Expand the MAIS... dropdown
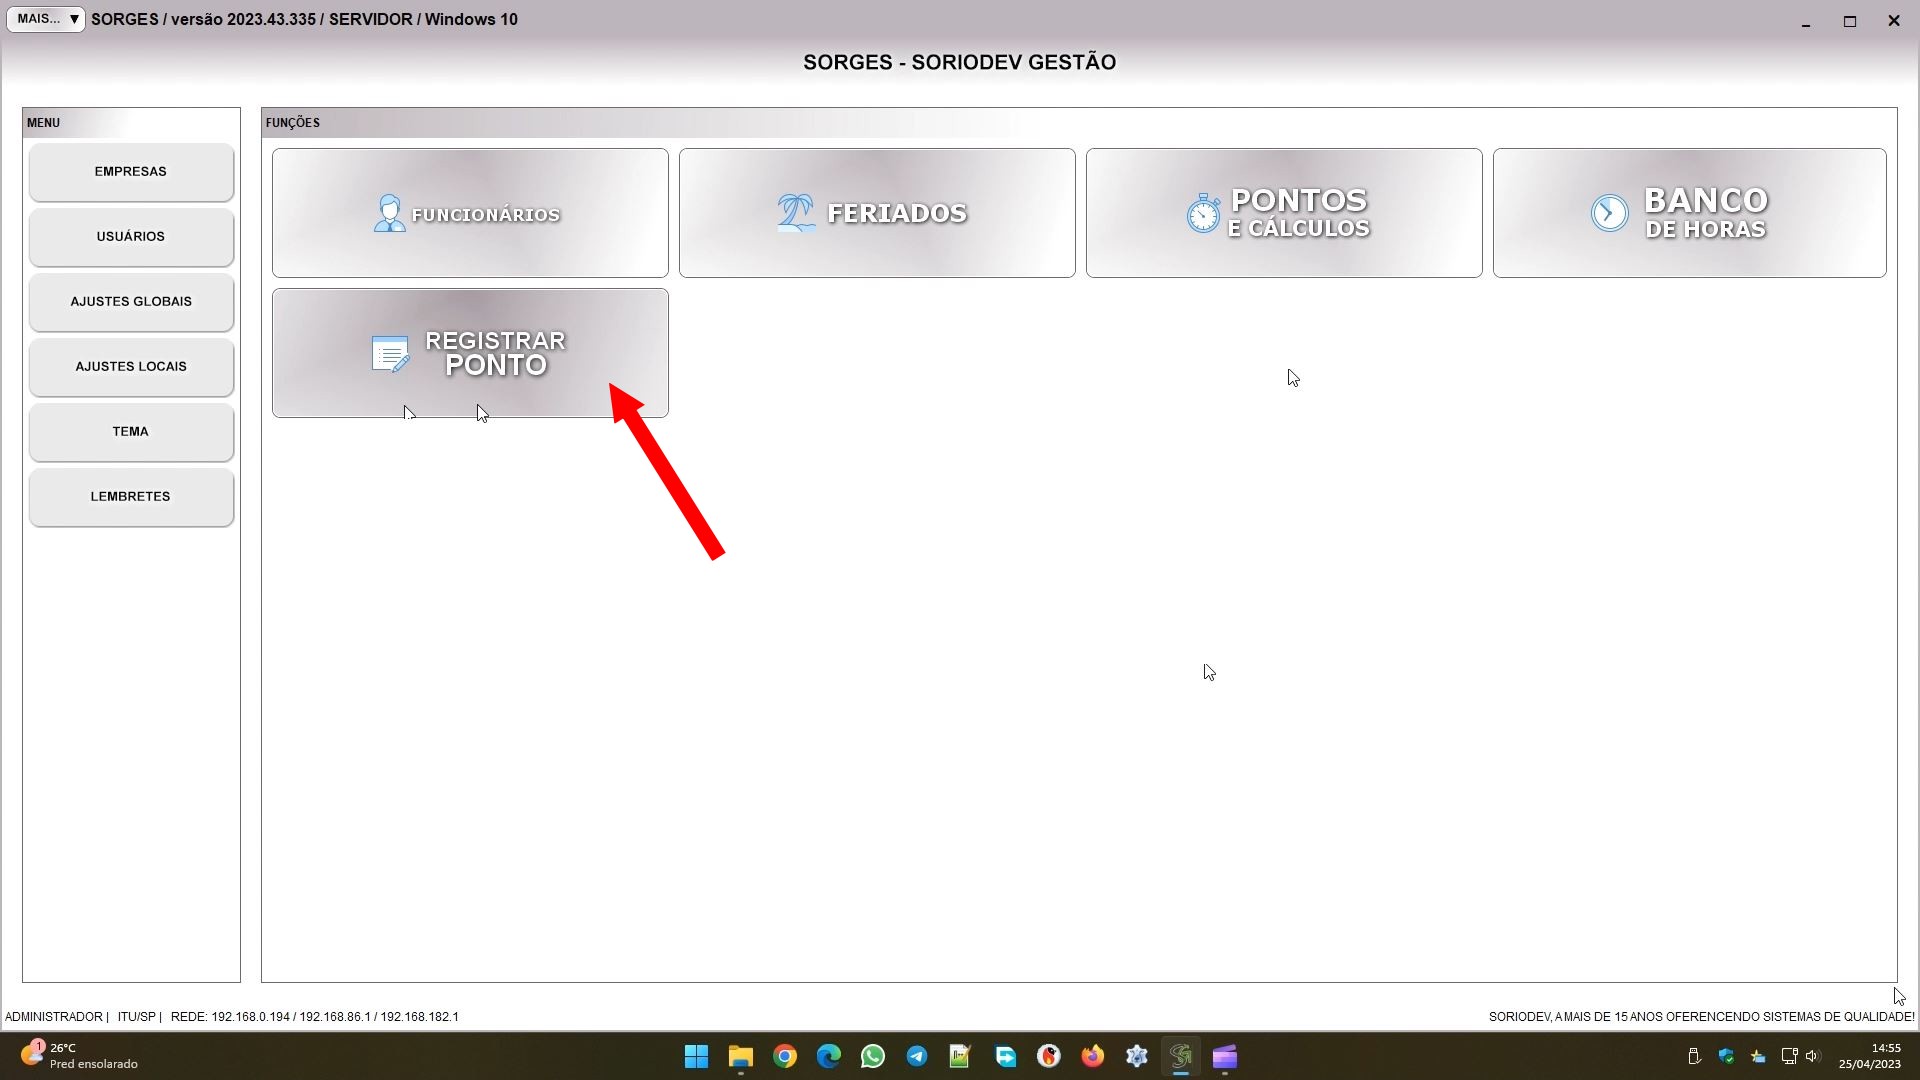 [x=46, y=19]
